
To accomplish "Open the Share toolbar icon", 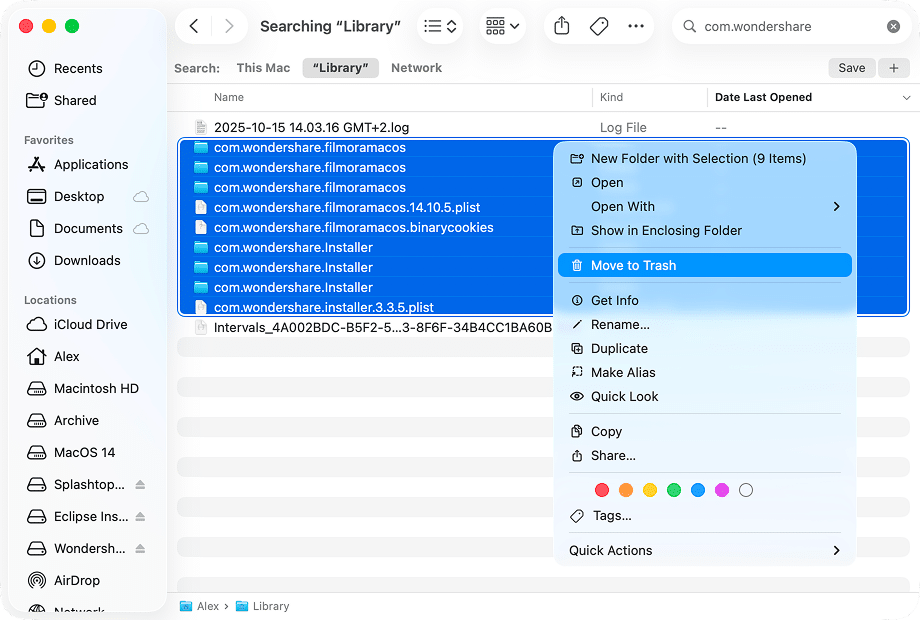I will pyautogui.click(x=561, y=26).
